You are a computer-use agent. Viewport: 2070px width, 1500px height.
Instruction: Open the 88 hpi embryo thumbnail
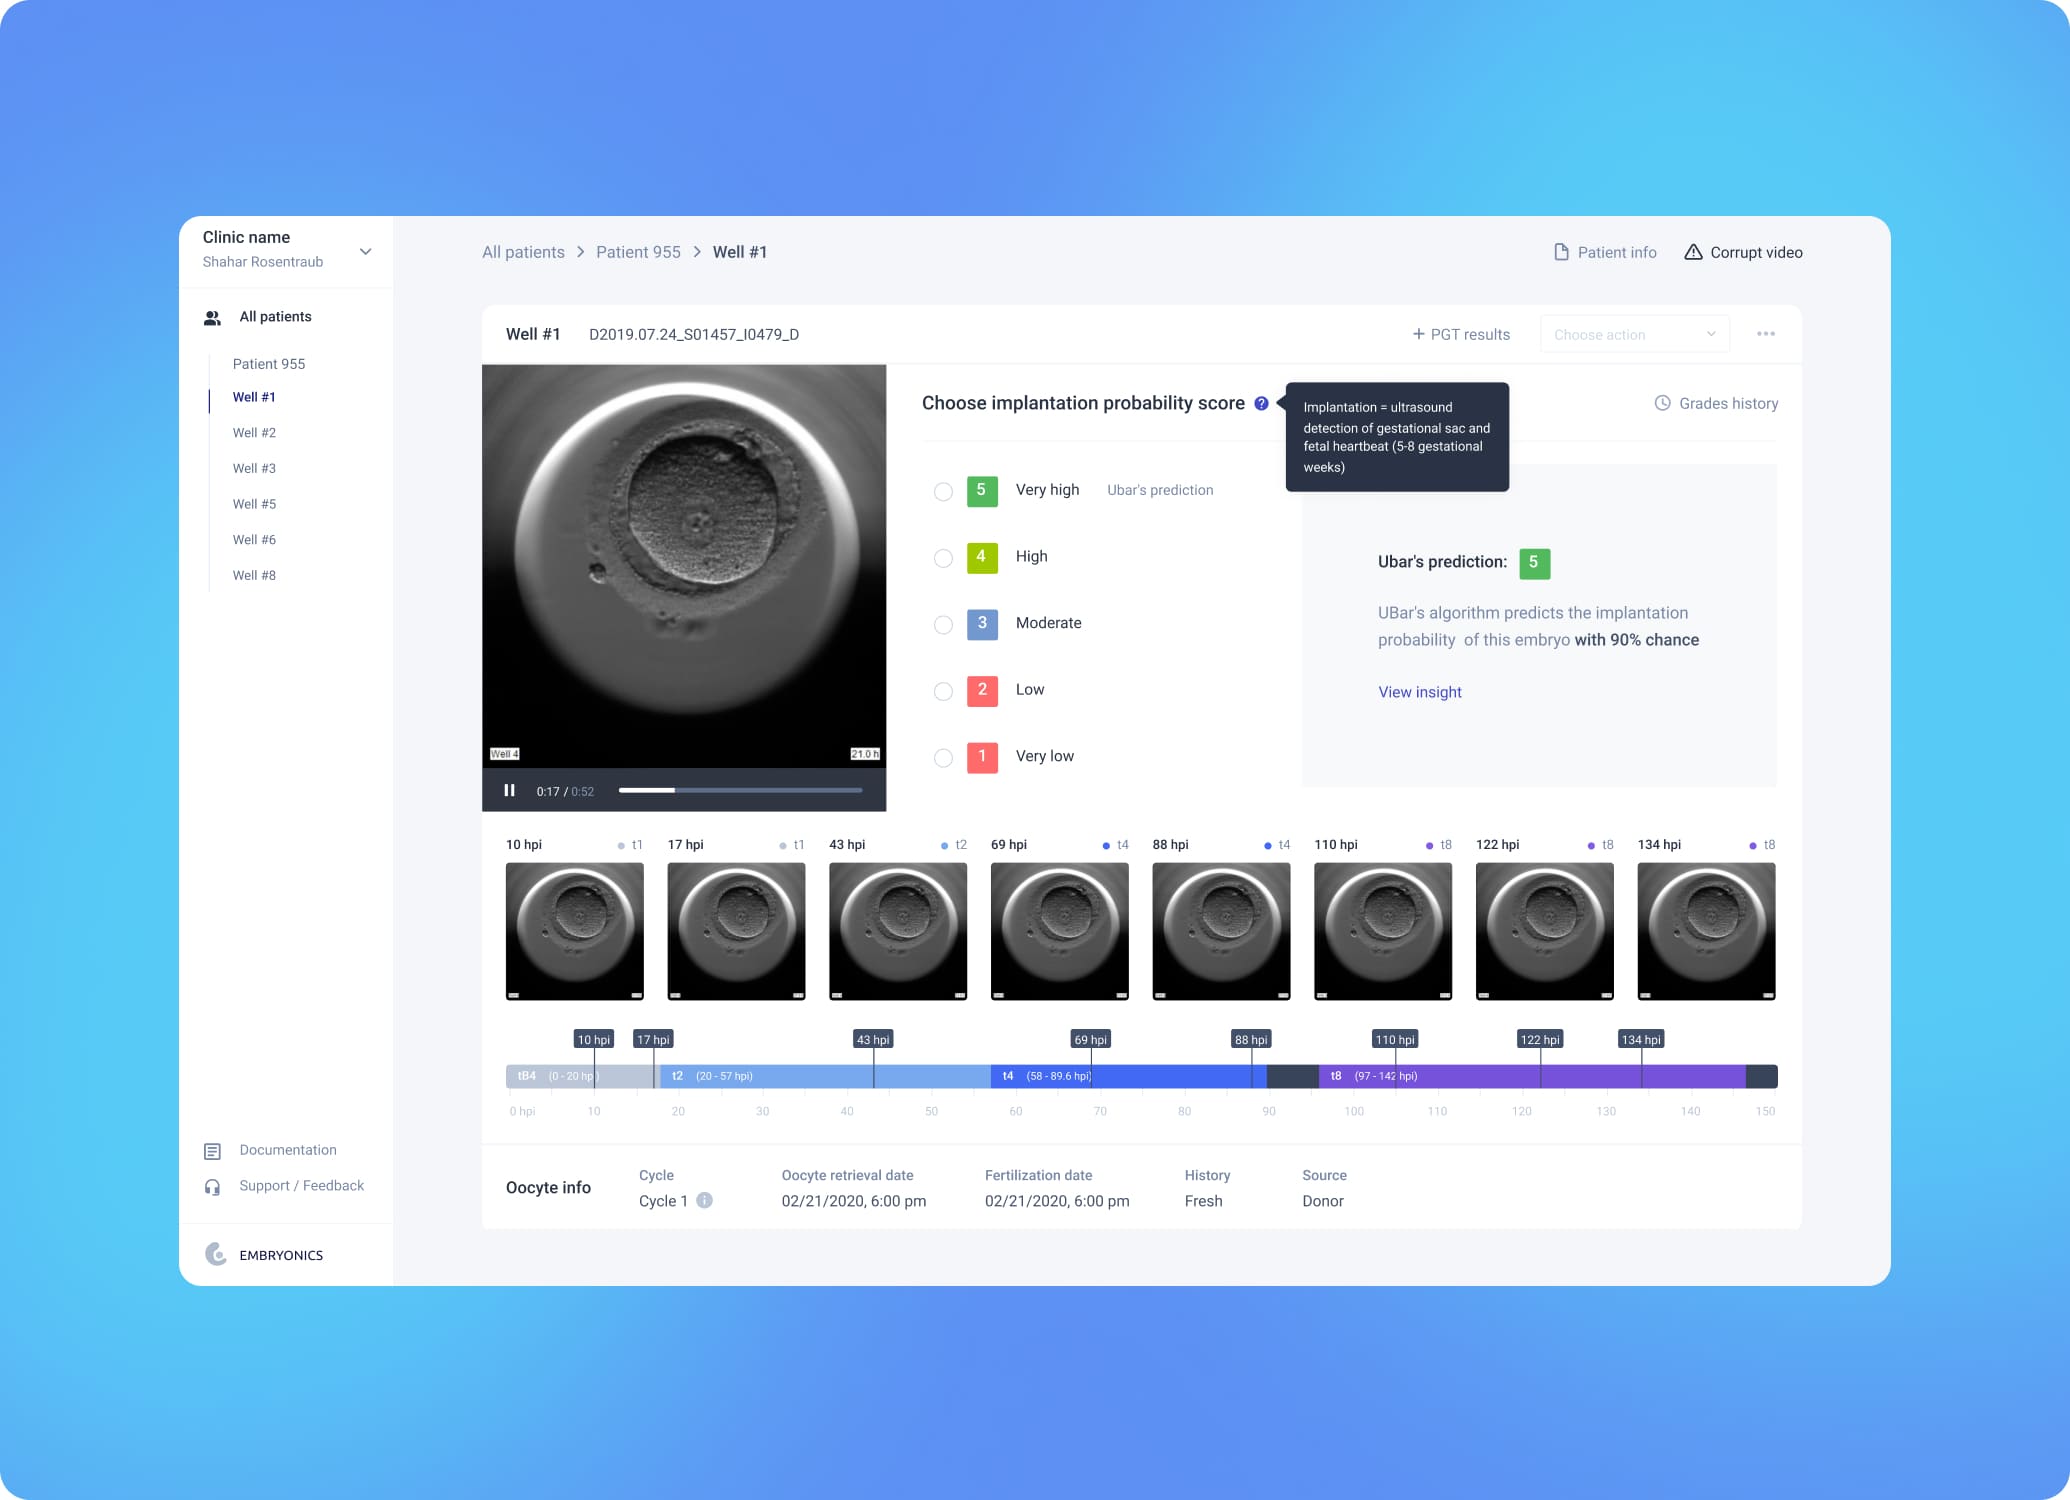pyautogui.click(x=1221, y=932)
